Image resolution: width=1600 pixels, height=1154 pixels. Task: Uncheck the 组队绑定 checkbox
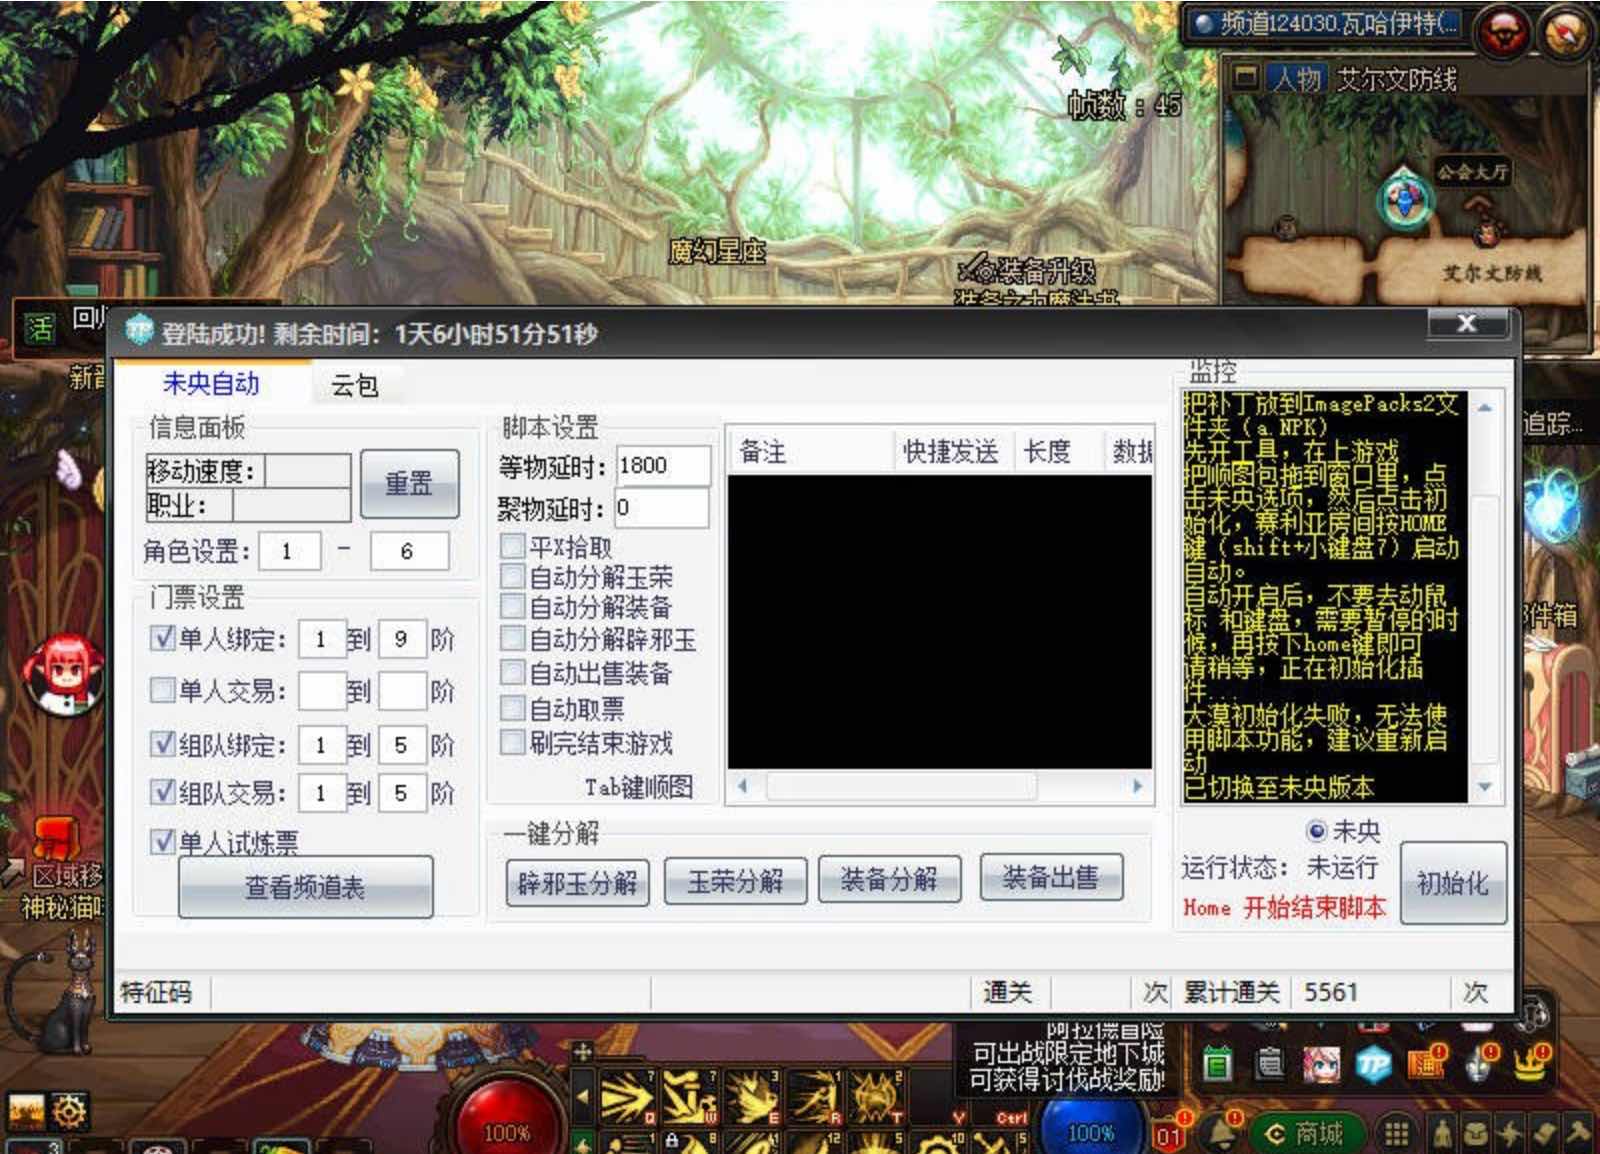pos(162,743)
